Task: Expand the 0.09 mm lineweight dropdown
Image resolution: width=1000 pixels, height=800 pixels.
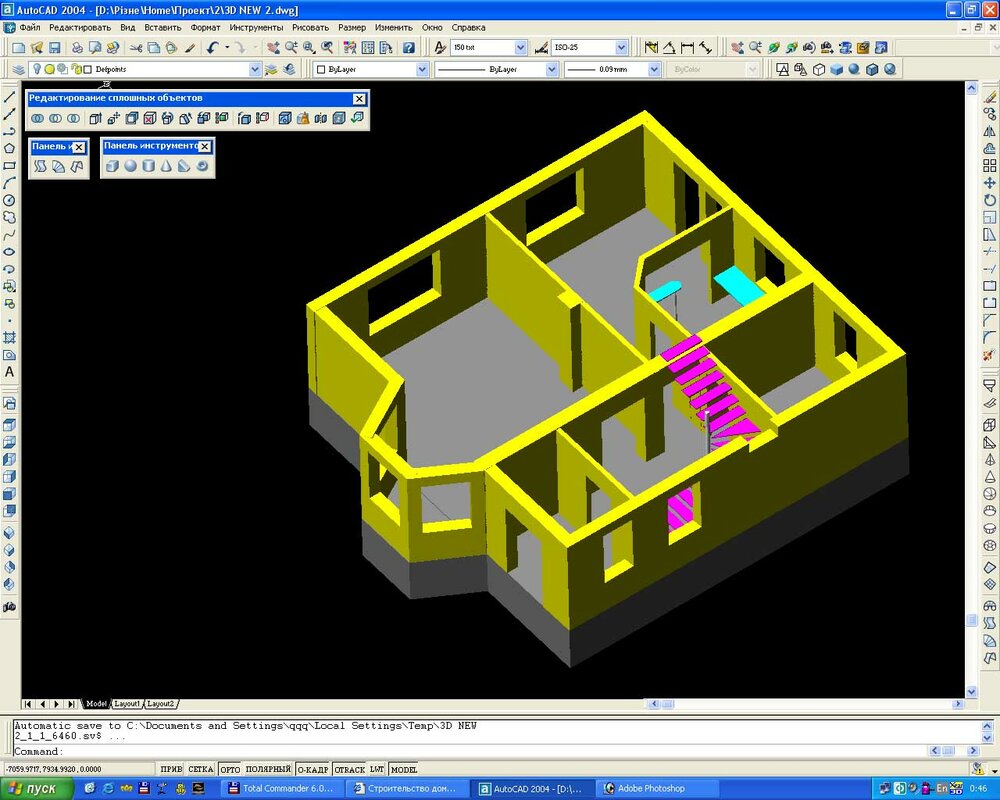Action: (x=654, y=69)
